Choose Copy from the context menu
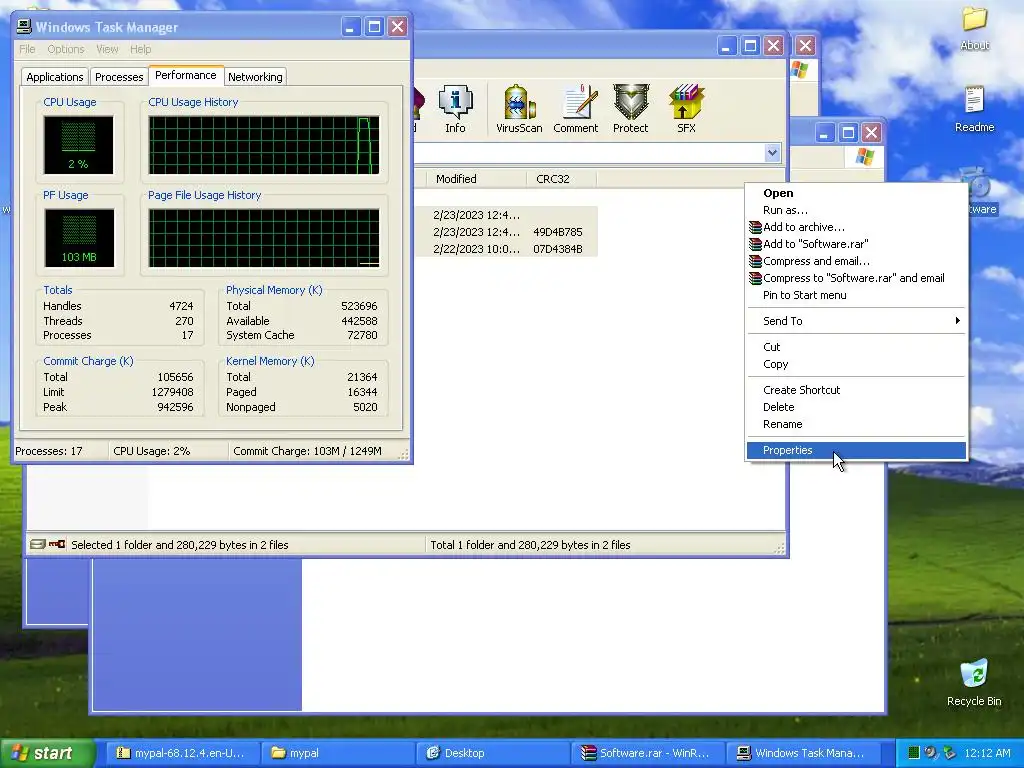 856,364
